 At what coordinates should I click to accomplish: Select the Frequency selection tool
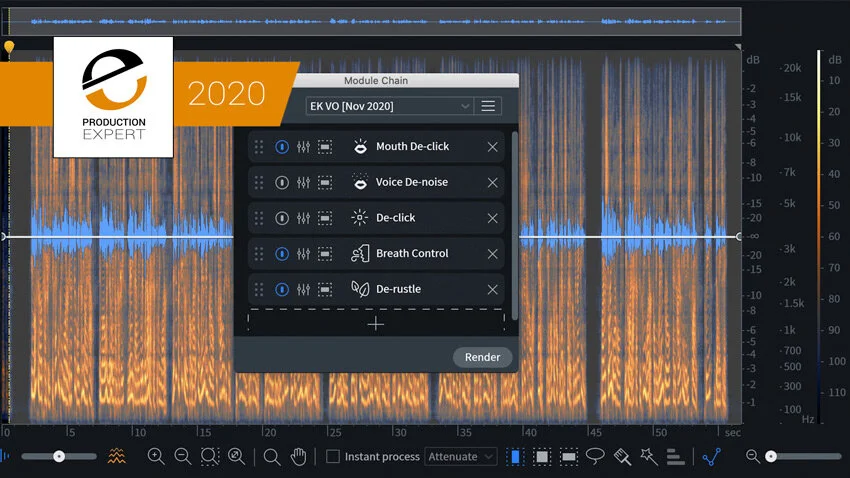coord(568,457)
